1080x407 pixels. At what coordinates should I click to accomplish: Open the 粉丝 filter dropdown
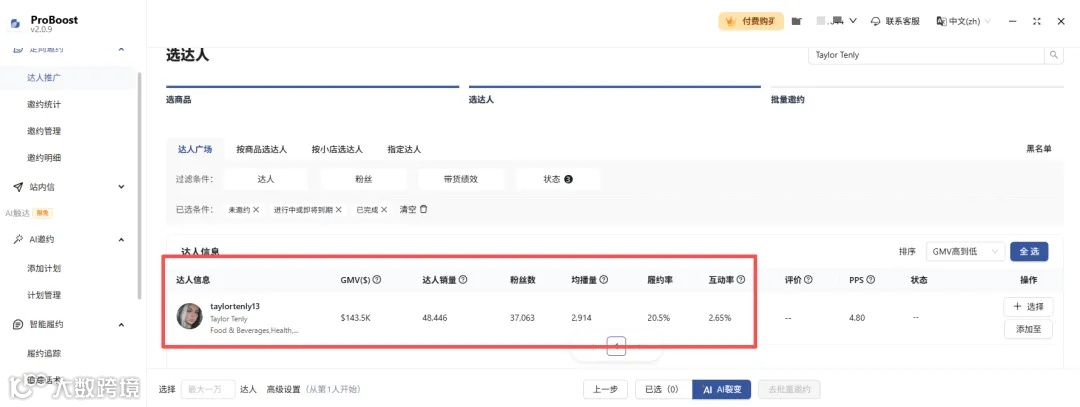click(x=364, y=179)
